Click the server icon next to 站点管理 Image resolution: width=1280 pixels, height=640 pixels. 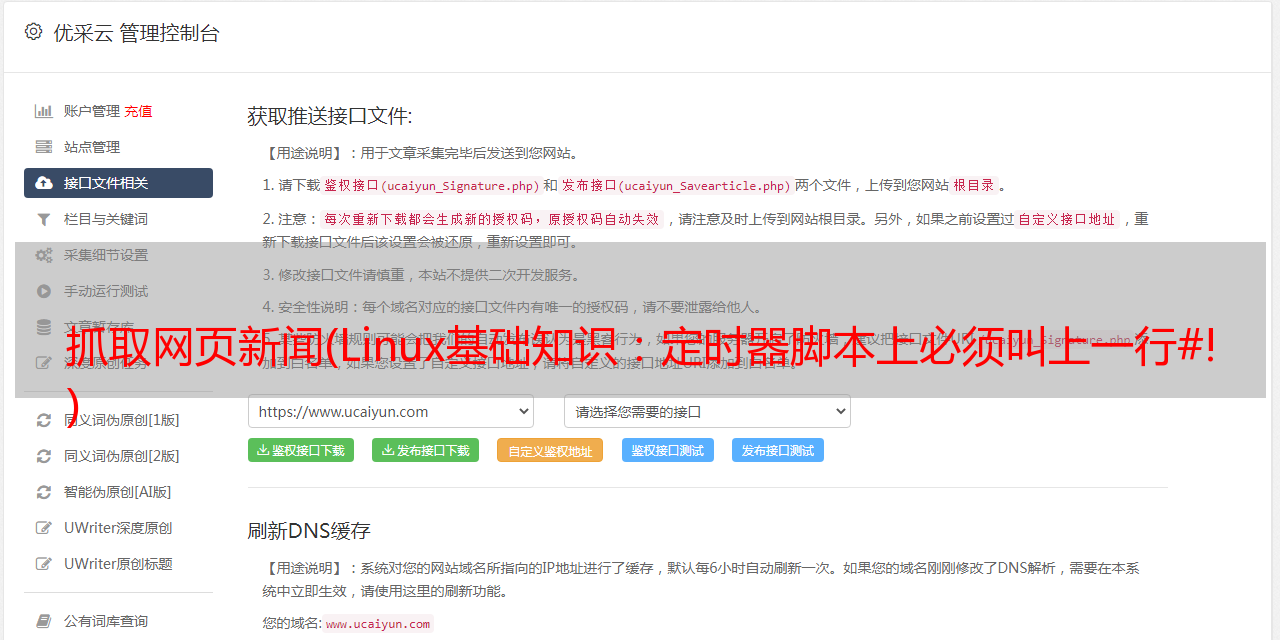click(x=44, y=147)
